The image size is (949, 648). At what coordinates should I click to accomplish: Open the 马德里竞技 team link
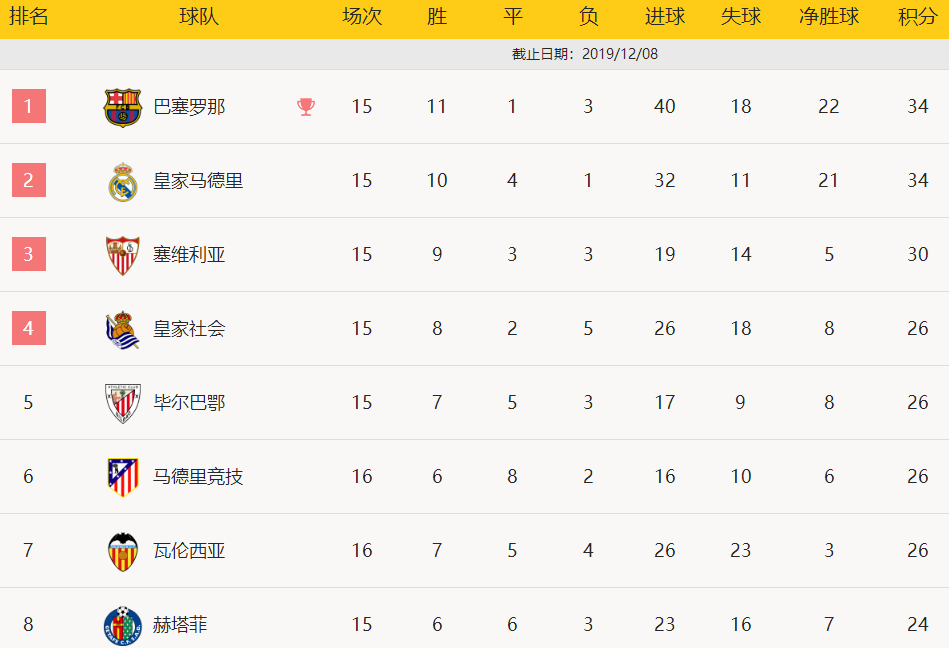(198, 477)
